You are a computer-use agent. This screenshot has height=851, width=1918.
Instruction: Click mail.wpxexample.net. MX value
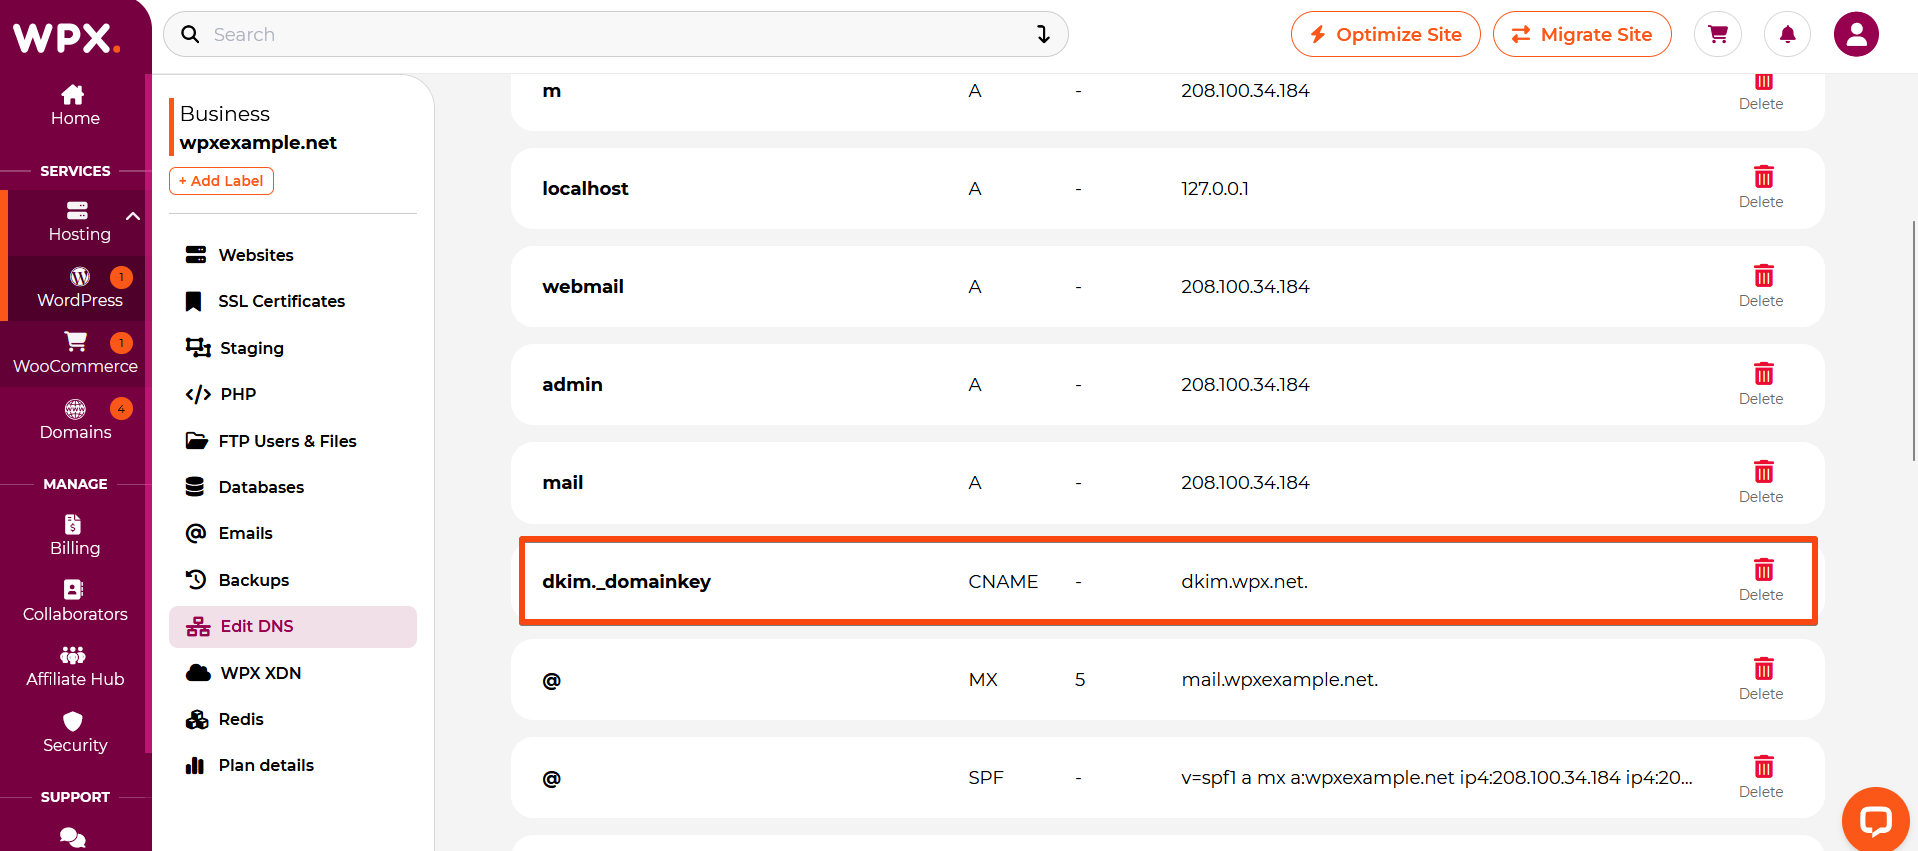[1280, 679]
